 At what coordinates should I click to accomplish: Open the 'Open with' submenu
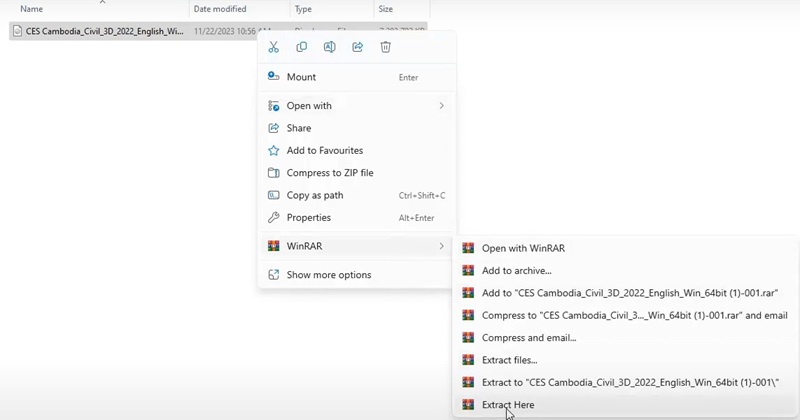(x=357, y=106)
